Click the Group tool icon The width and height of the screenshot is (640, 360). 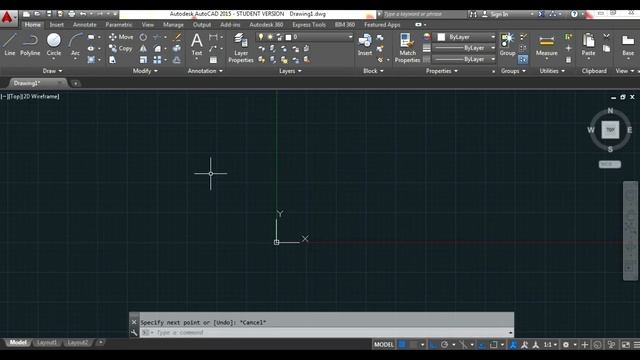pos(507,44)
